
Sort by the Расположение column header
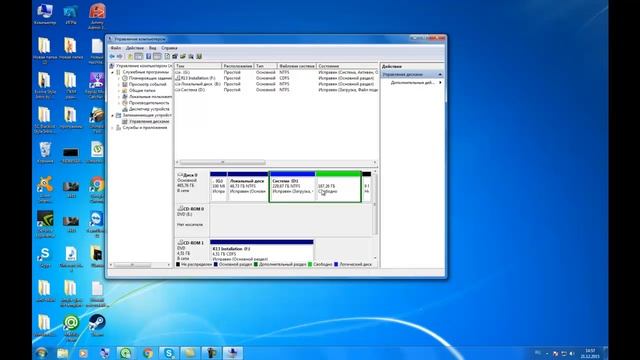click(238, 66)
